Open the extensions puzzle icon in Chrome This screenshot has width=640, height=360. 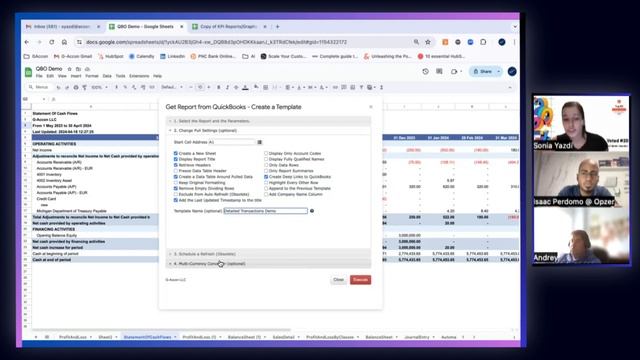point(483,42)
